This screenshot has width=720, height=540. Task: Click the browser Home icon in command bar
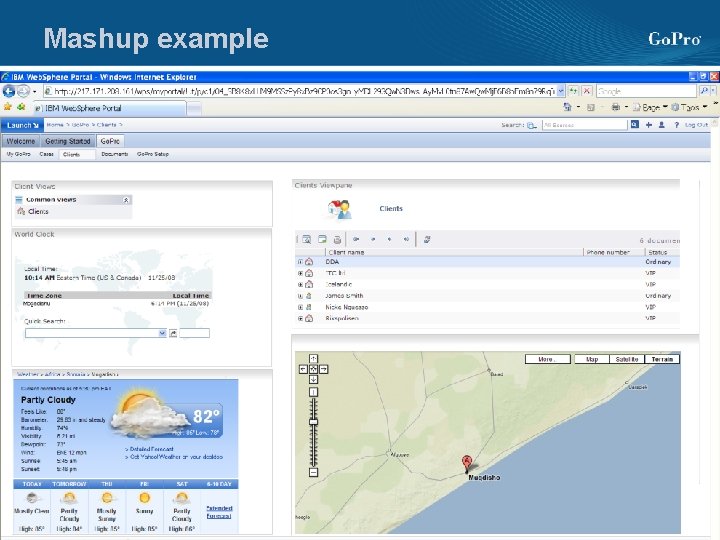pyautogui.click(x=568, y=107)
